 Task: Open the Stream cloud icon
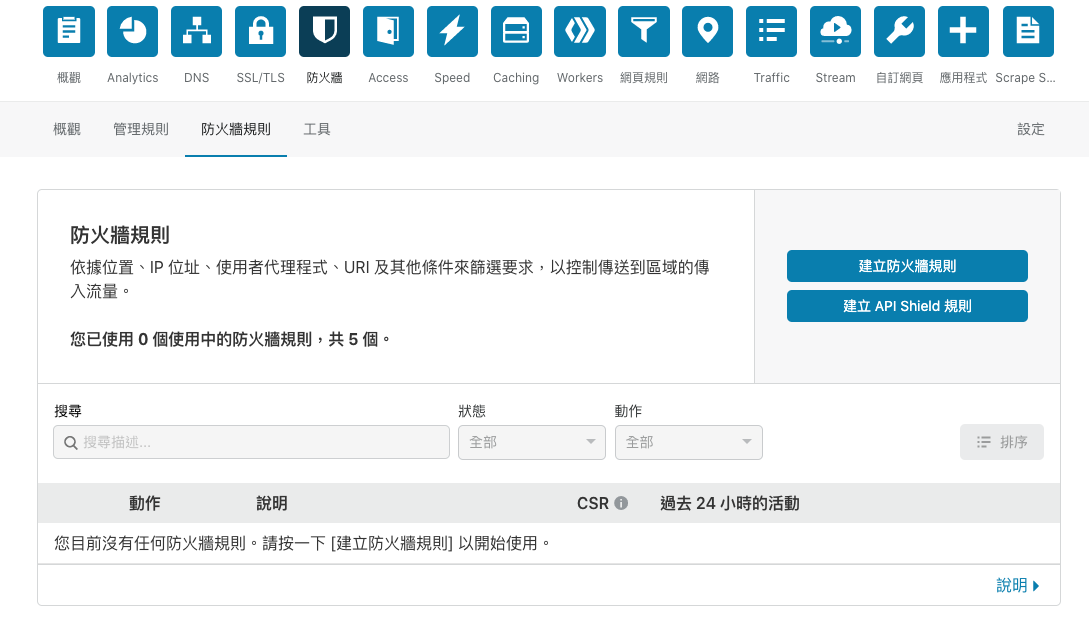point(835,32)
